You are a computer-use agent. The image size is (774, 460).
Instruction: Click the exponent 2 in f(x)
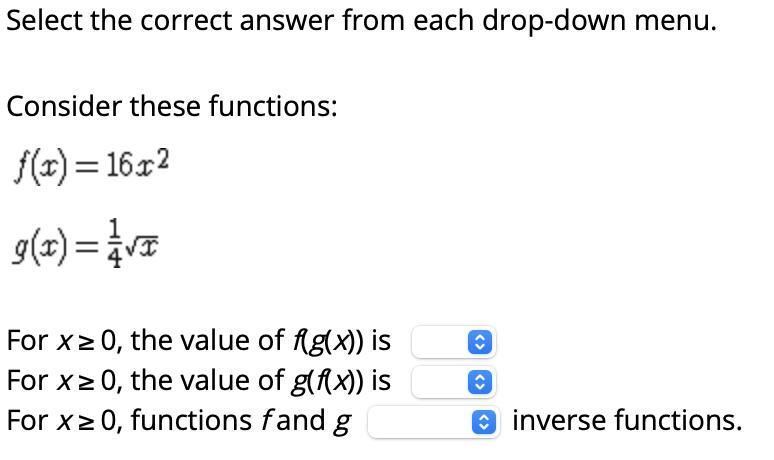pyautogui.click(x=163, y=159)
